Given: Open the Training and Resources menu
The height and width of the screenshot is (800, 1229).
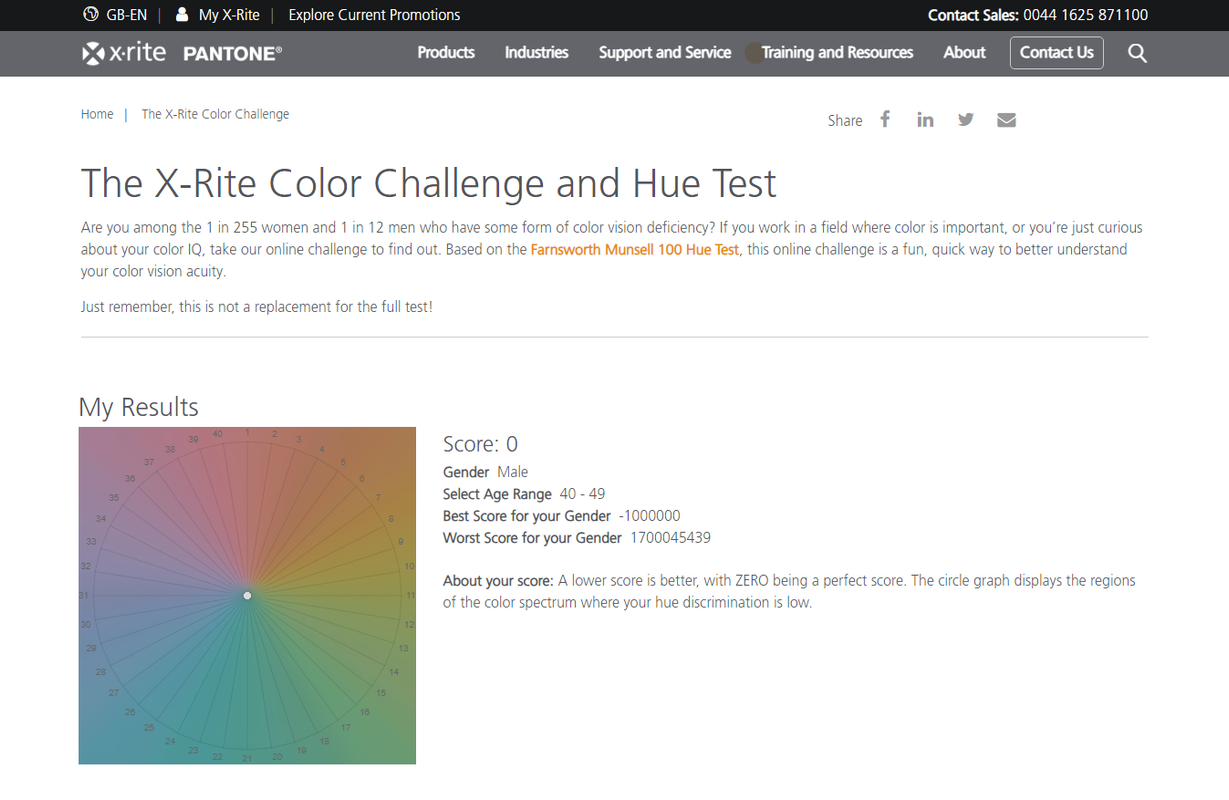Looking at the screenshot, I should tap(837, 53).
